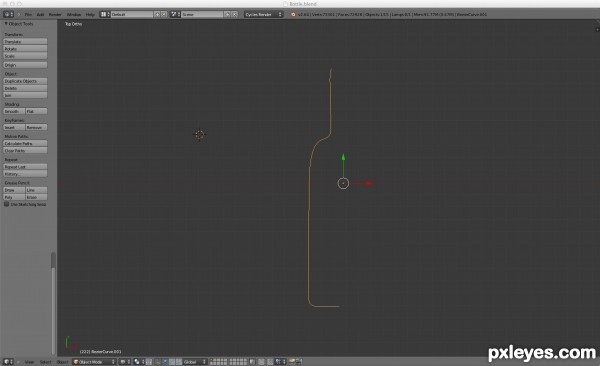This screenshot has height=366, width=600.
Task: Collapse the Object Tools panel triangle
Action: (x=6, y=24)
